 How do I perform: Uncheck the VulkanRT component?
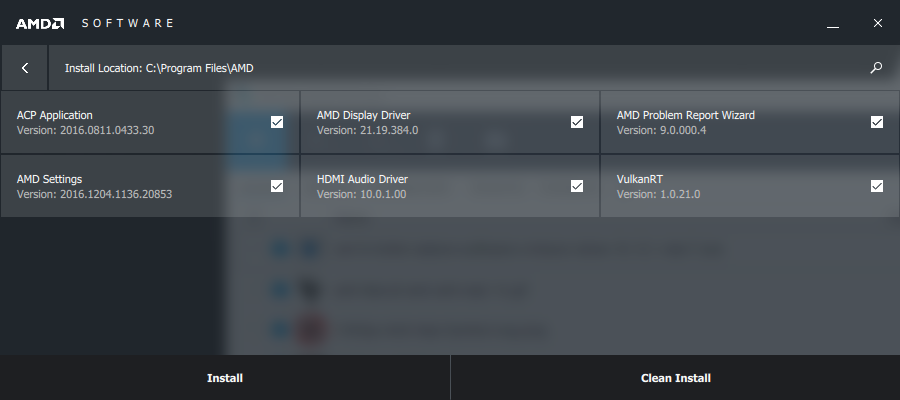(x=877, y=186)
